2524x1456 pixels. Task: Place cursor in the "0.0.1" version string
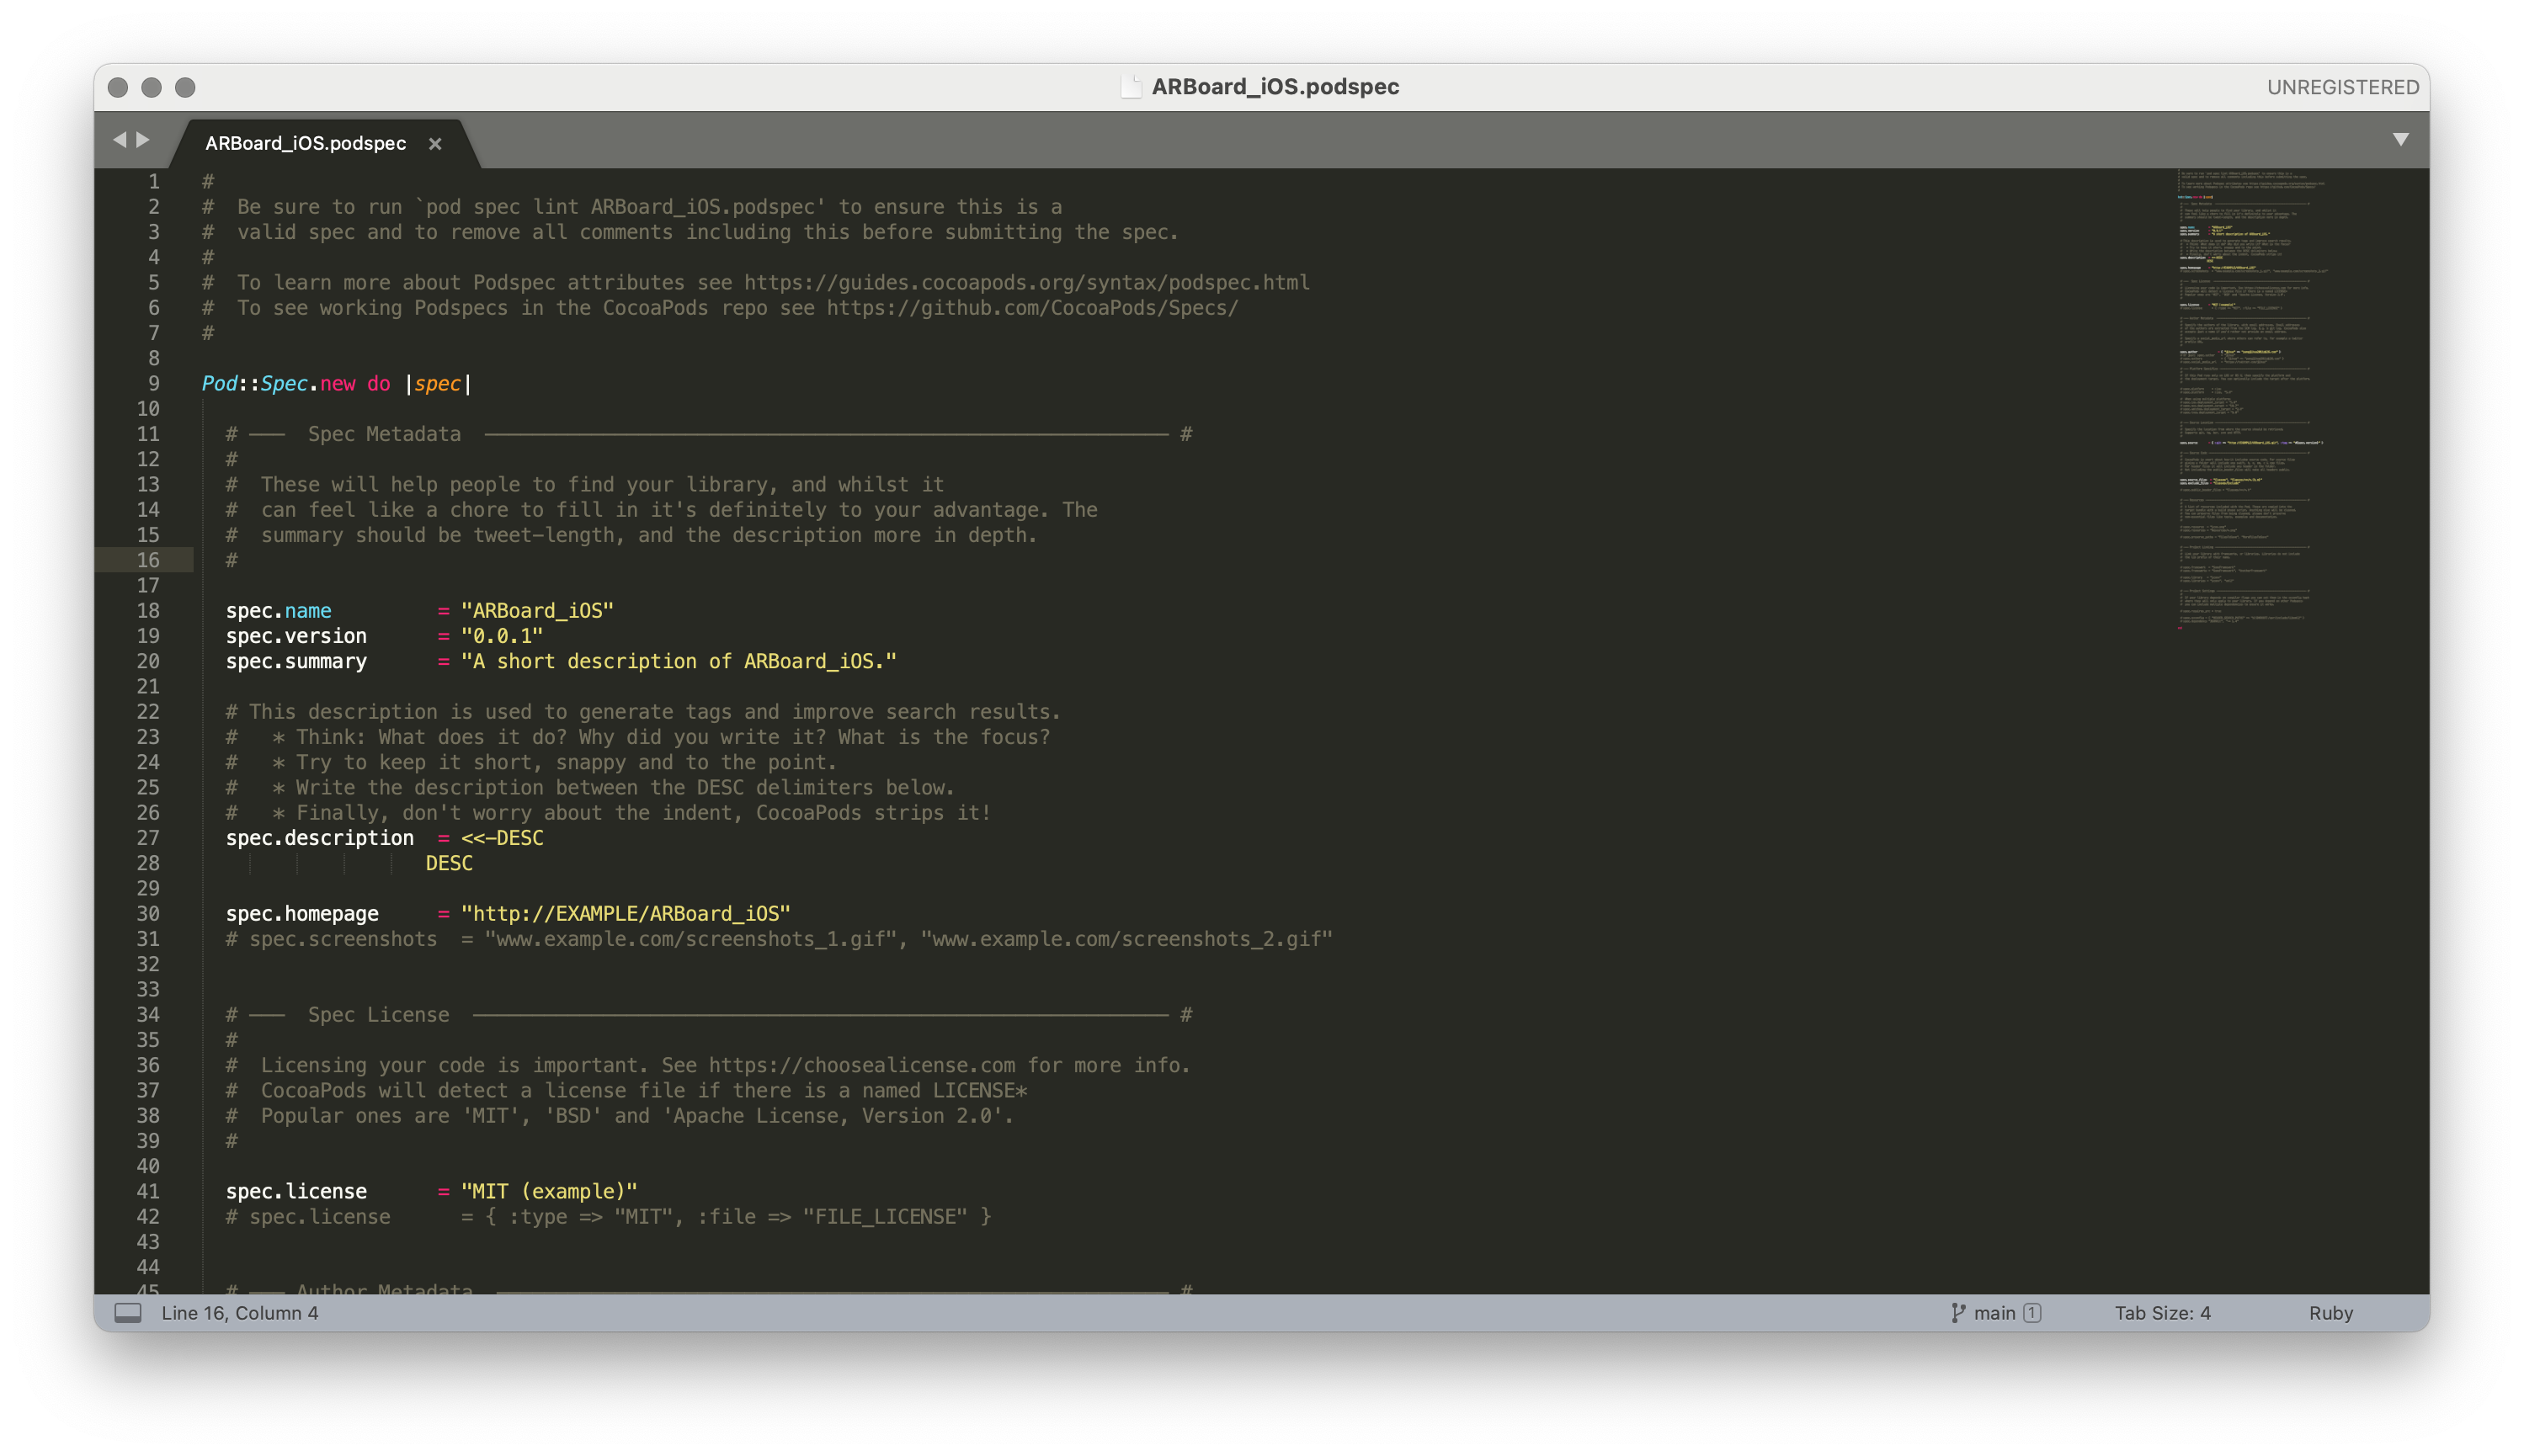pos(502,636)
